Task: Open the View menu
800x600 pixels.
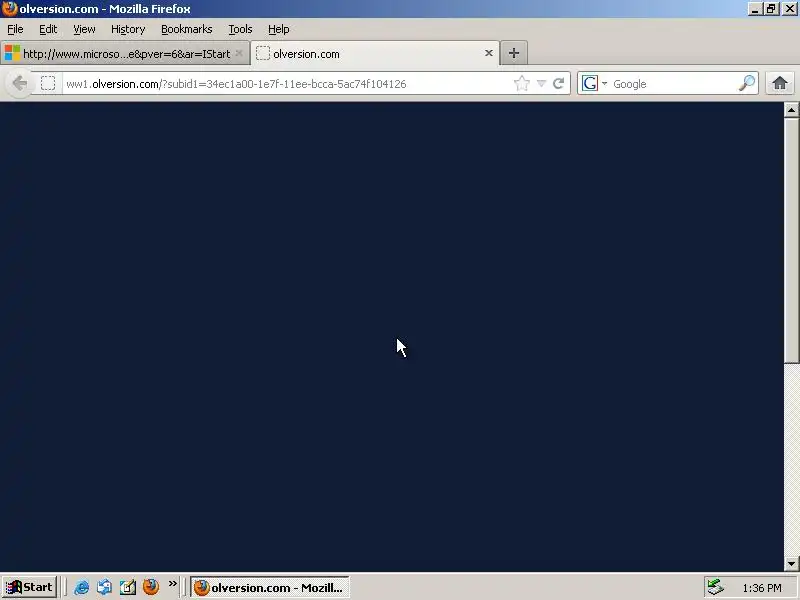Action: click(84, 29)
